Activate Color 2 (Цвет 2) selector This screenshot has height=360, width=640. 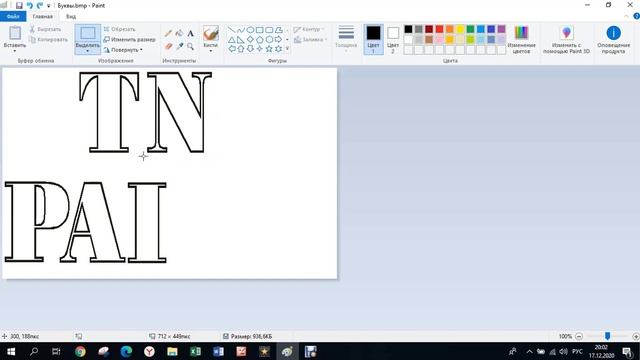(393, 39)
